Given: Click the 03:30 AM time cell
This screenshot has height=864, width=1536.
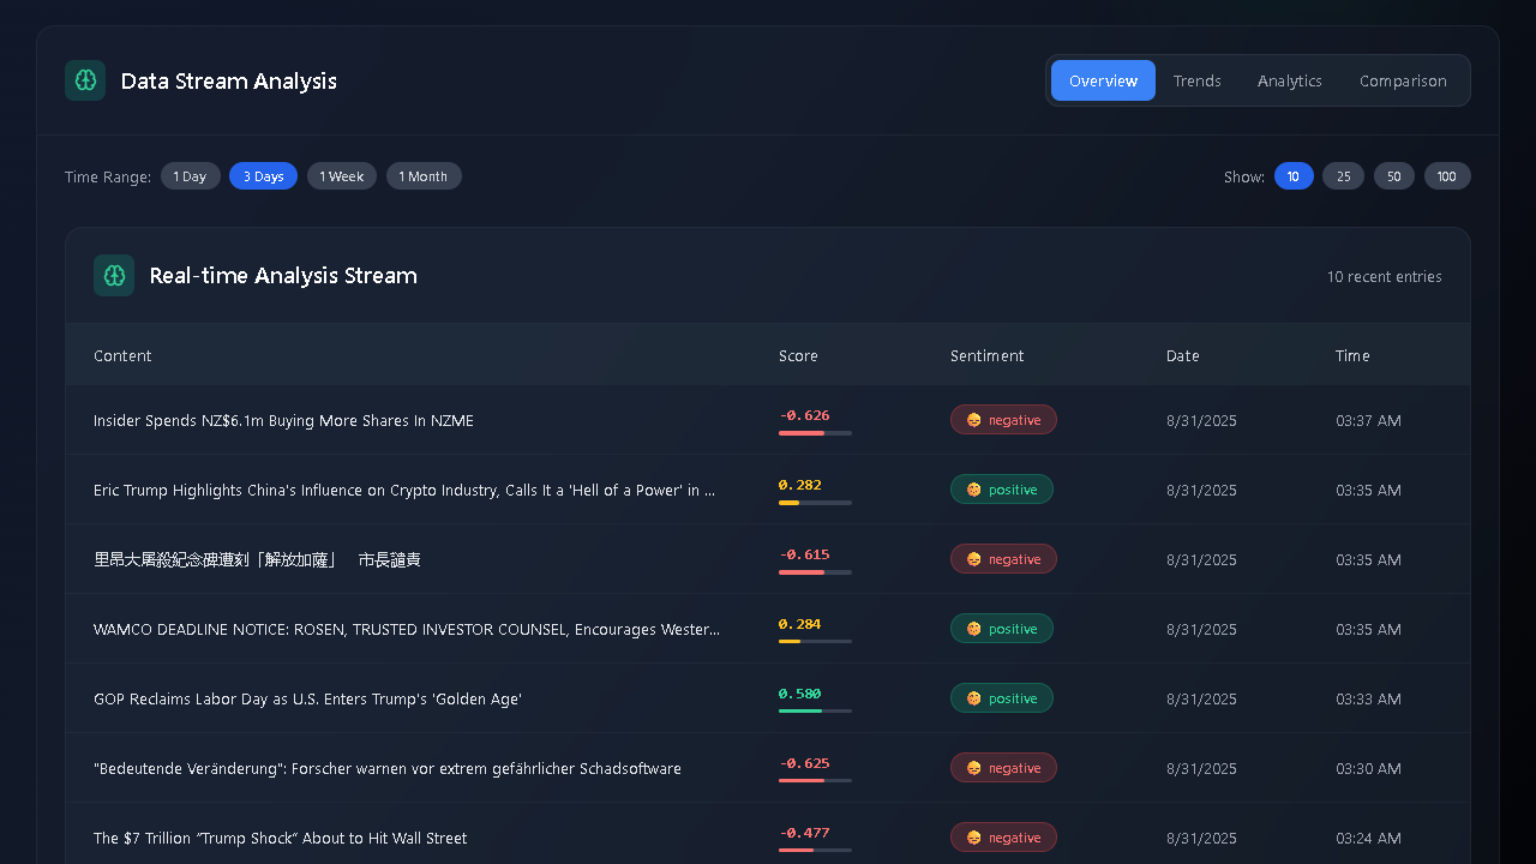Looking at the screenshot, I should pyautogui.click(x=1368, y=768).
